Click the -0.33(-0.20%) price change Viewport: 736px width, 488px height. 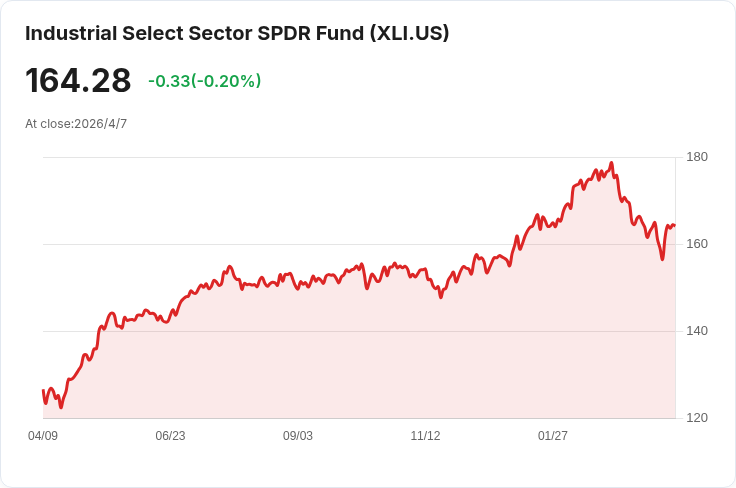(204, 81)
